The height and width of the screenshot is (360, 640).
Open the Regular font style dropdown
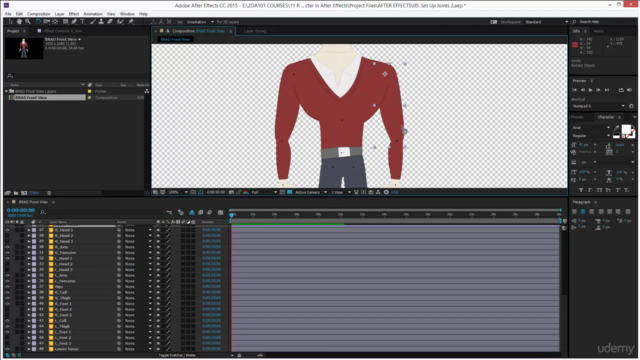tap(591, 136)
